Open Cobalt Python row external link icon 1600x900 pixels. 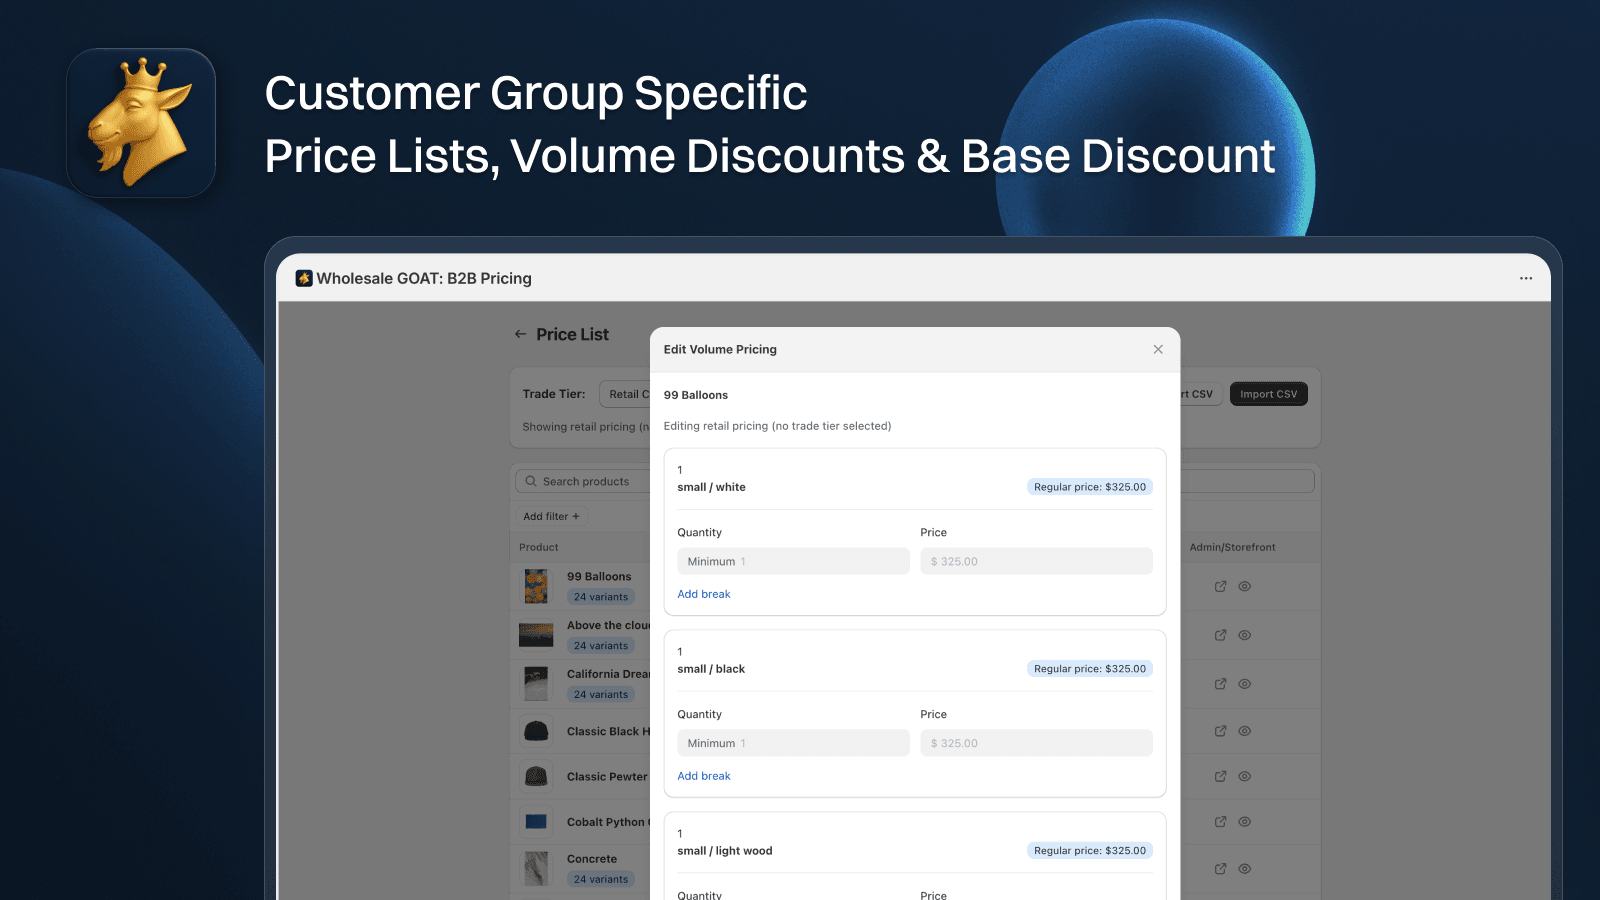(1220, 822)
